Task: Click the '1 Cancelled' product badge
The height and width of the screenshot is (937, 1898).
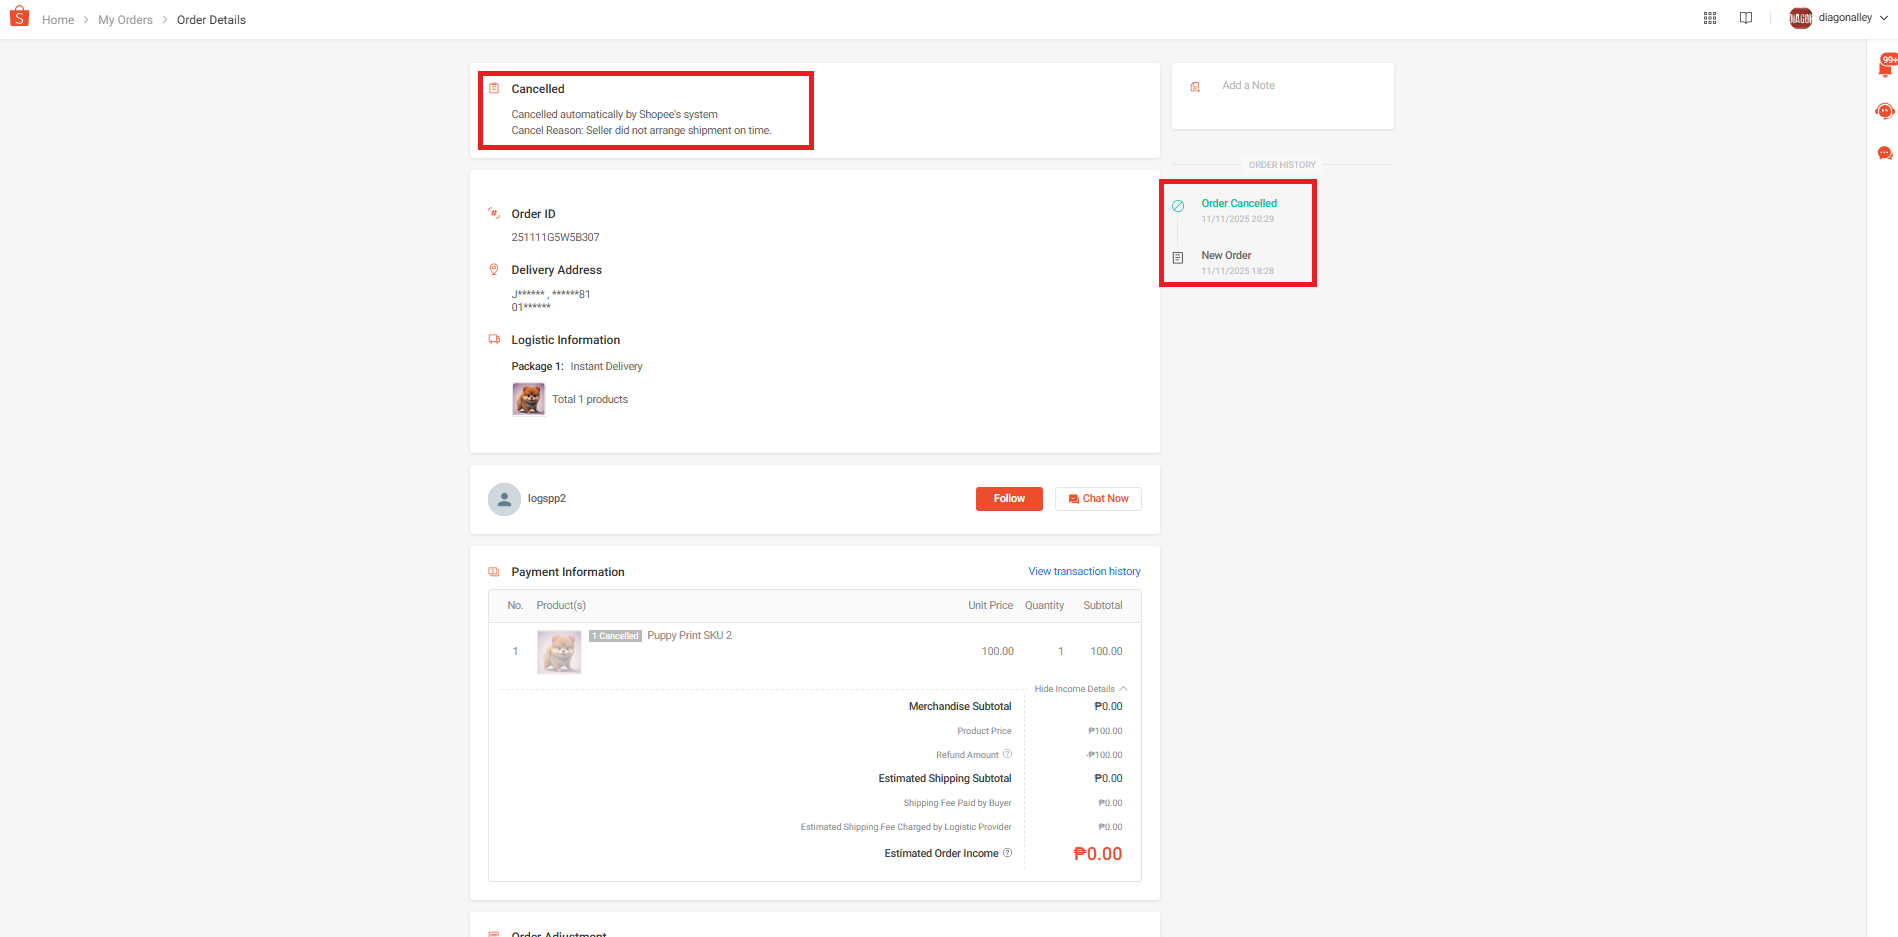Action: tap(615, 636)
